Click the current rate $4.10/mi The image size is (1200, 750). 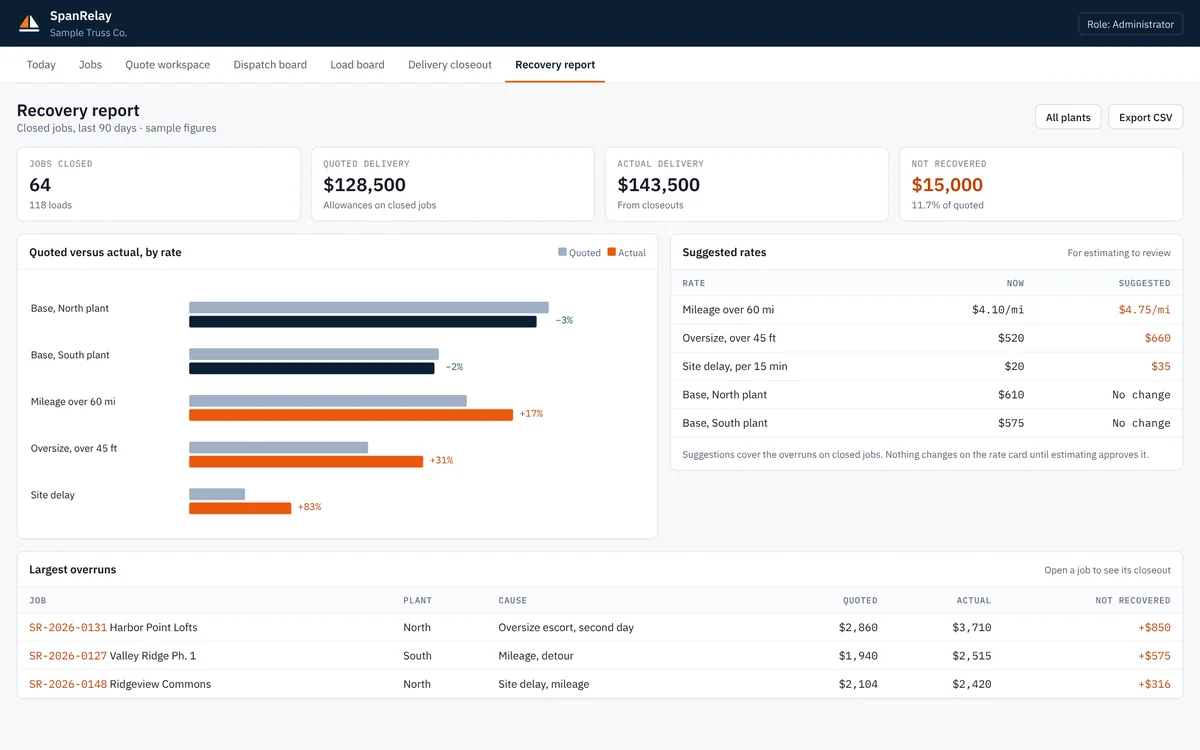pos(998,310)
